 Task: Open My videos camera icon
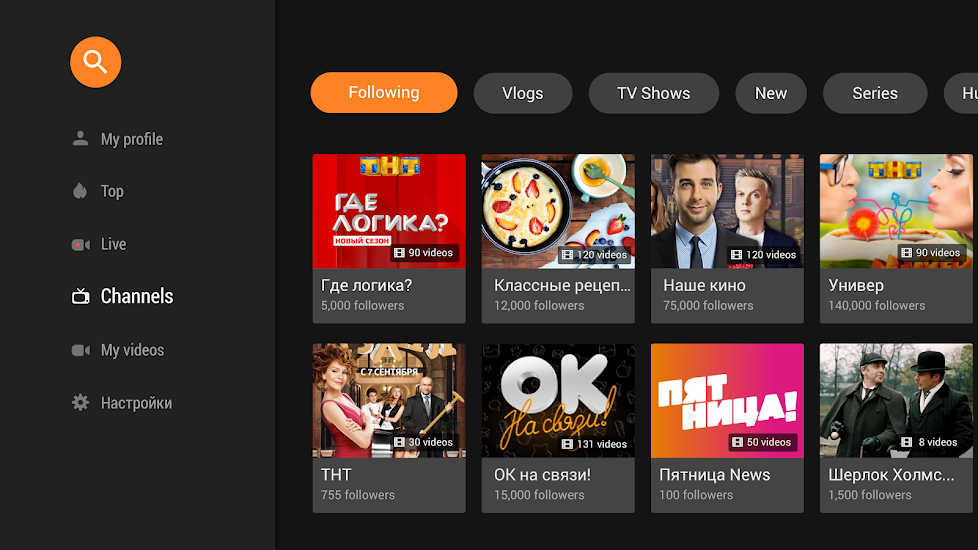80,350
